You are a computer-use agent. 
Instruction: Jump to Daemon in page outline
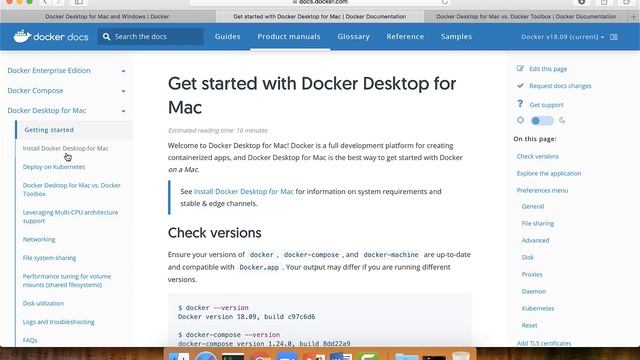click(x=533, y=291)
